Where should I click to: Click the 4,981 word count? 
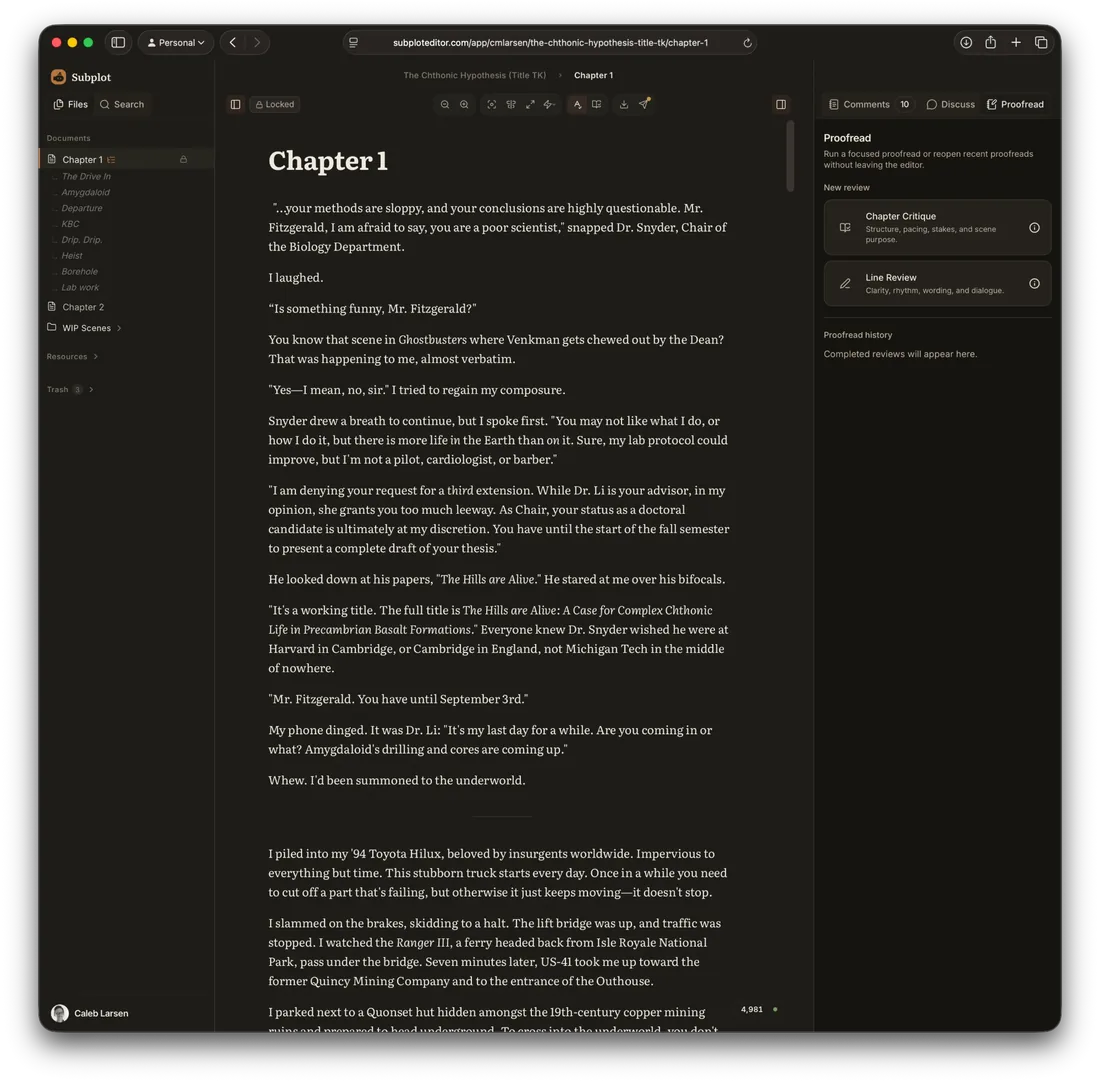pos(751,1009)
